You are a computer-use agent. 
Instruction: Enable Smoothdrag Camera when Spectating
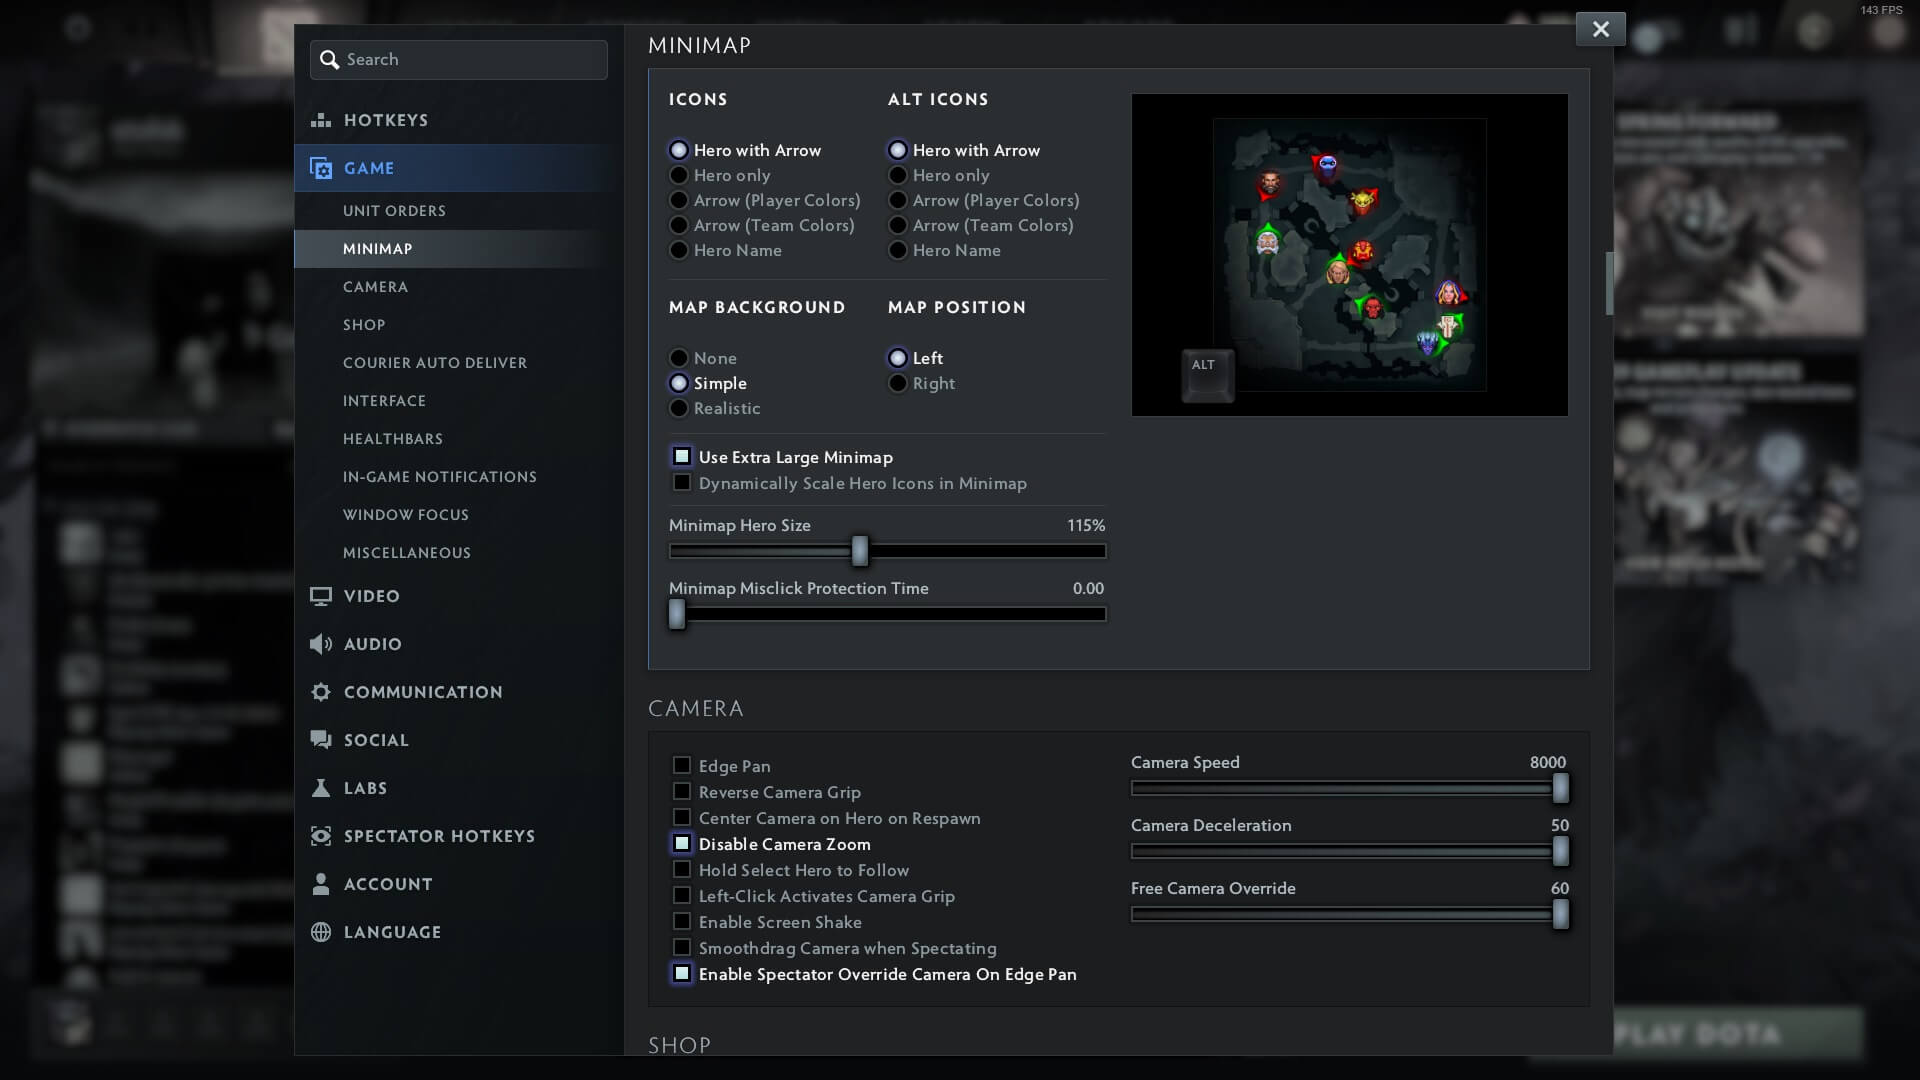pyautogui.click(x=682, y=947)
